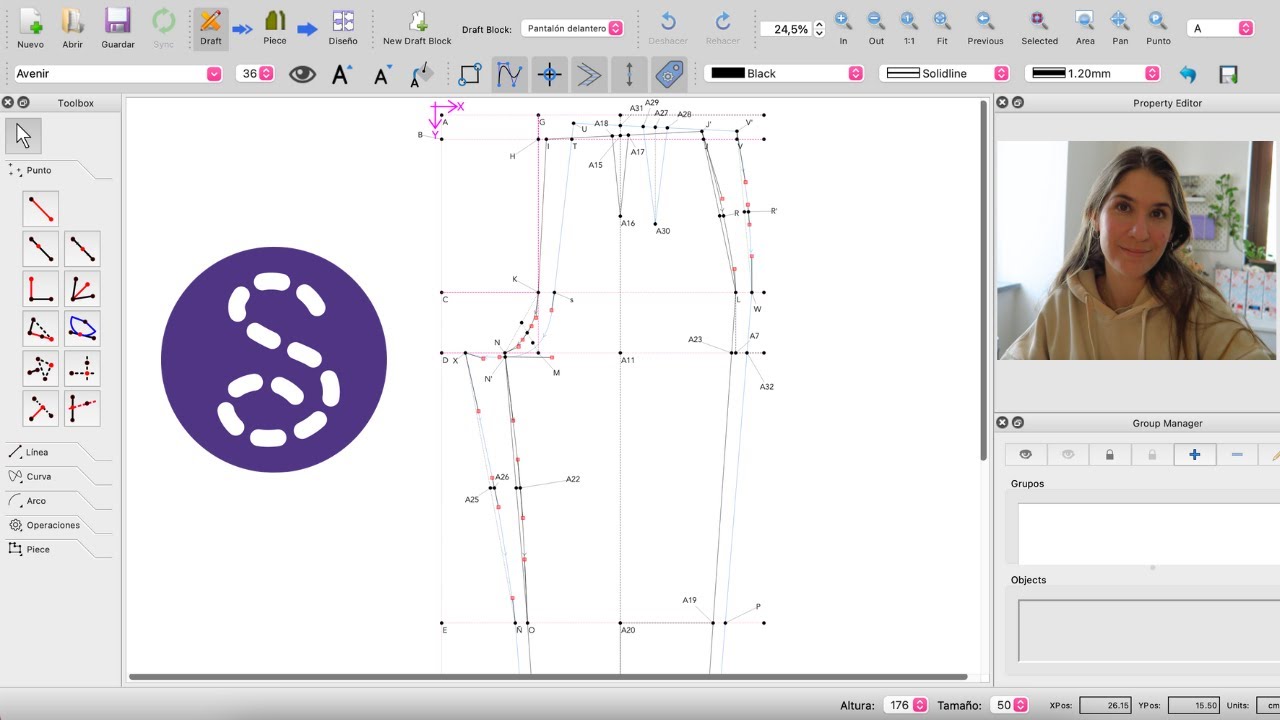This screenshot has width=1280, height=720.
Task: Open a file with Abrir
Action: 72,28
